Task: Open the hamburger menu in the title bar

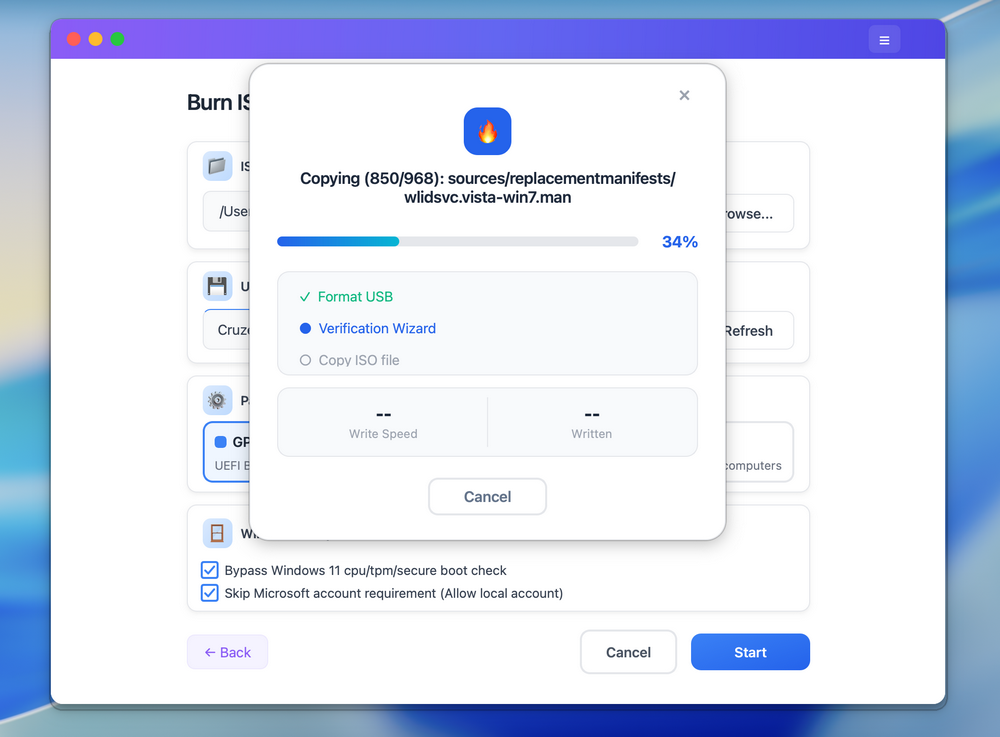Action: pos(884,39)
